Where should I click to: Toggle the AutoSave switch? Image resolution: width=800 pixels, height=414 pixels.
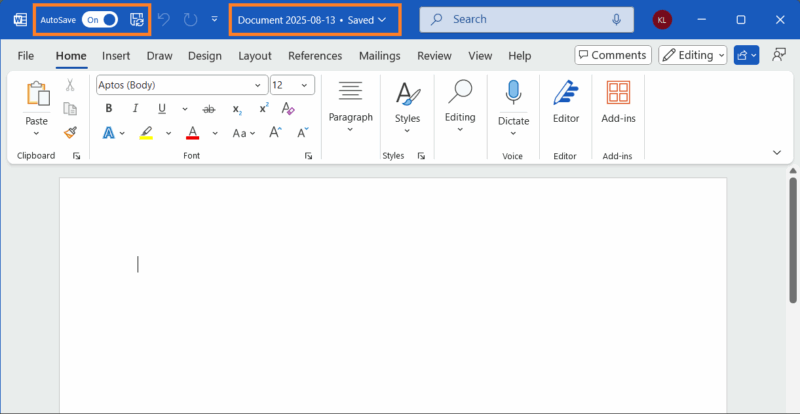100,20
